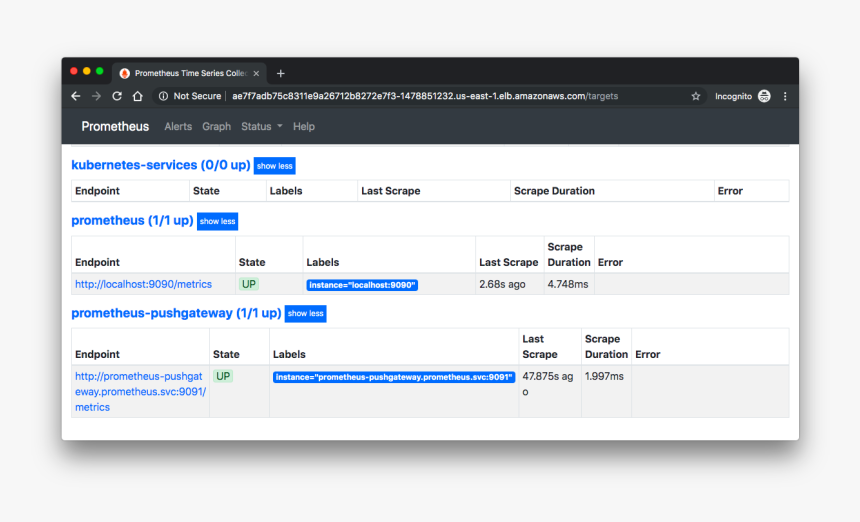Select the Prometheus Time Series Collection tab
This screenshot has height=522, width=860.
[190, 73]
